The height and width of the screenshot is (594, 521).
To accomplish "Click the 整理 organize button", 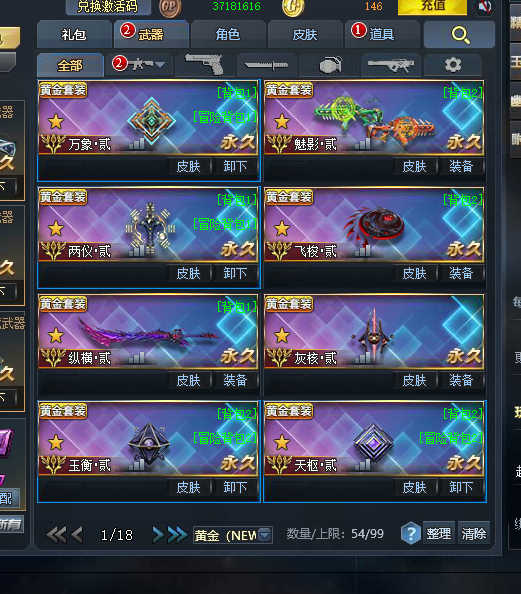I will click(x=438, y=533).
